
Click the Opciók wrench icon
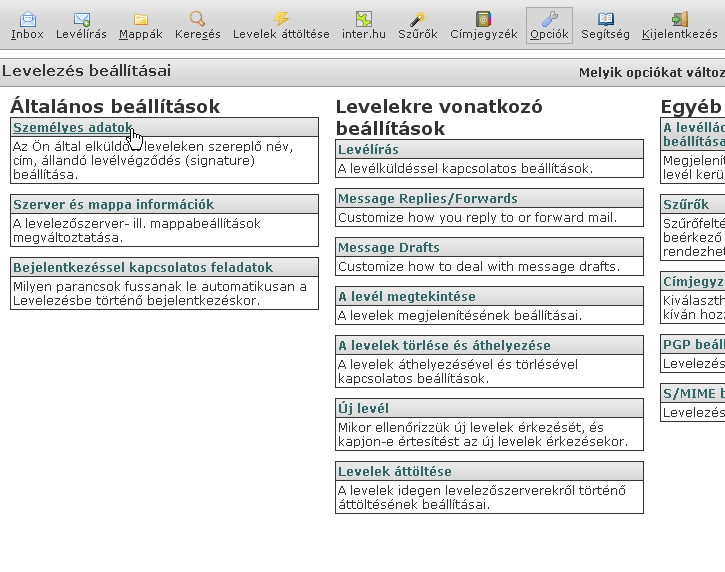(549, 19)
